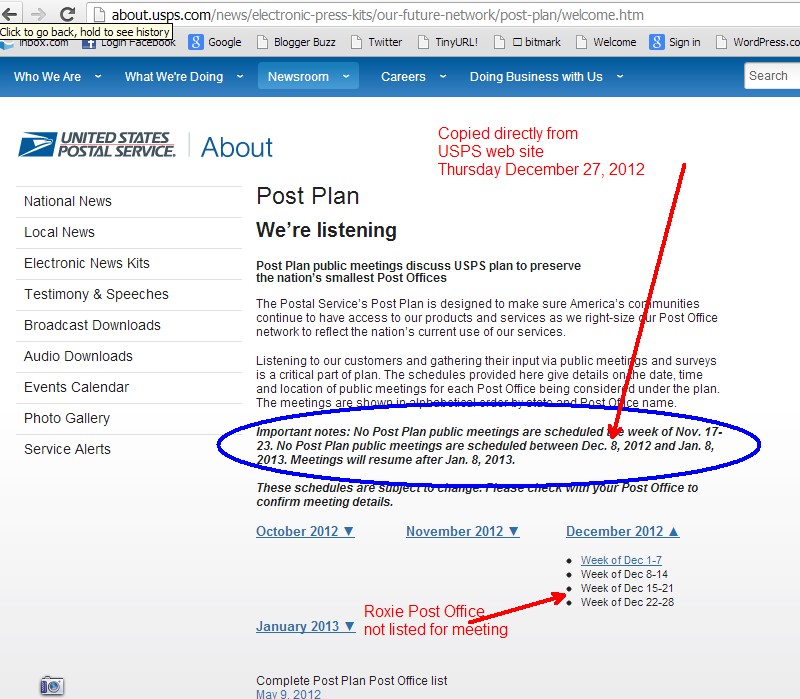Viewport: 800px width, 699px height.
Task: Click the browser forward arrow button
Action: click(x=38, y=14)
